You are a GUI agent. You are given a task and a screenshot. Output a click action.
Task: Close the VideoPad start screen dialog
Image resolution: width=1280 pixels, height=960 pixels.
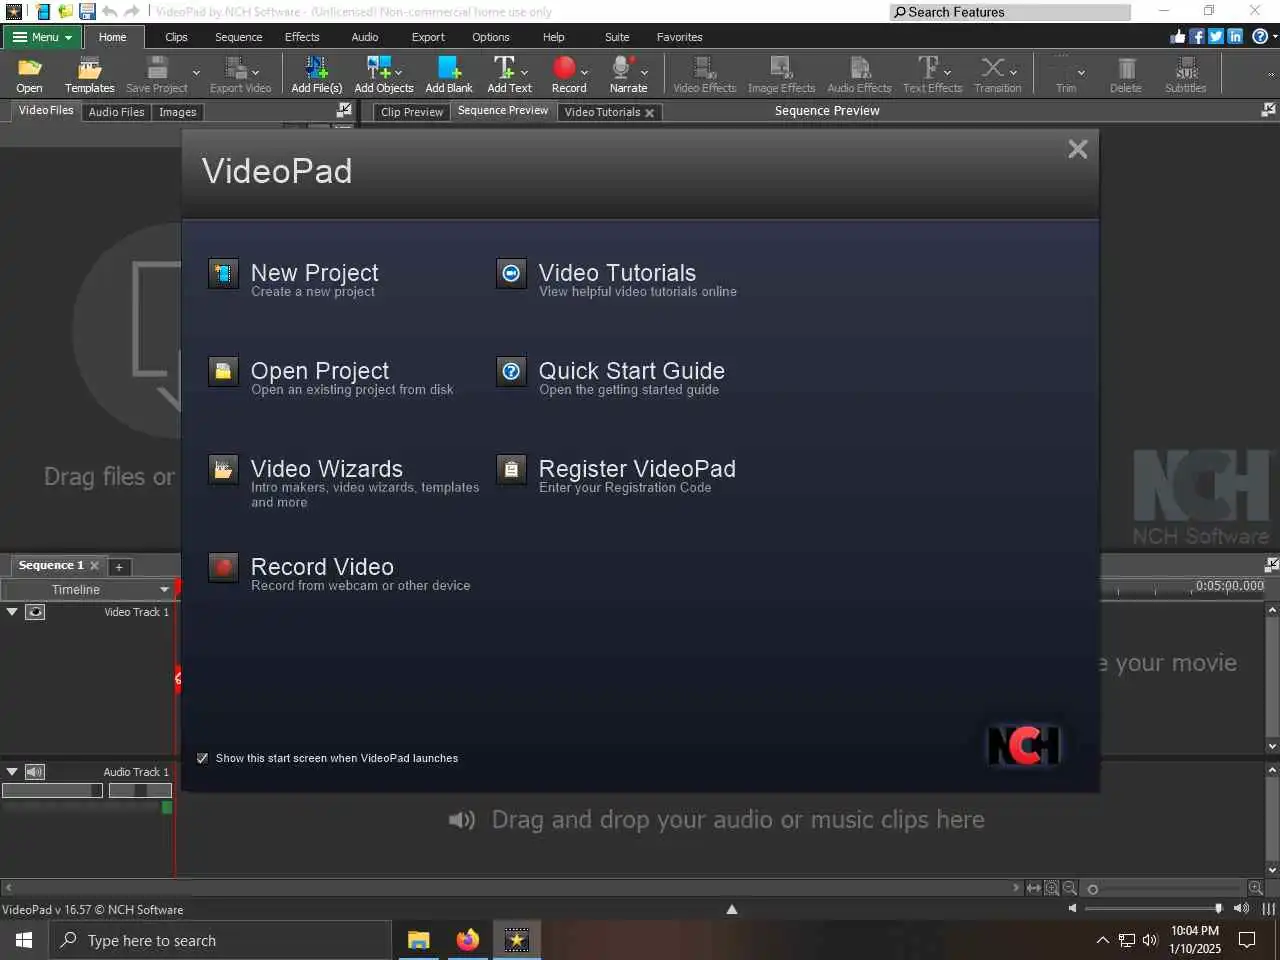tap(1077, 149)
